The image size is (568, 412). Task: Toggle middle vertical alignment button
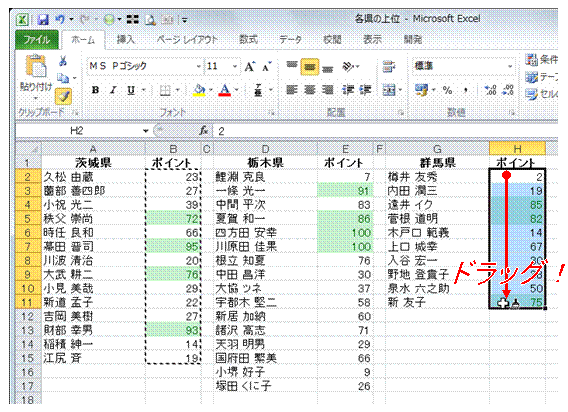(x=309, y=67)
